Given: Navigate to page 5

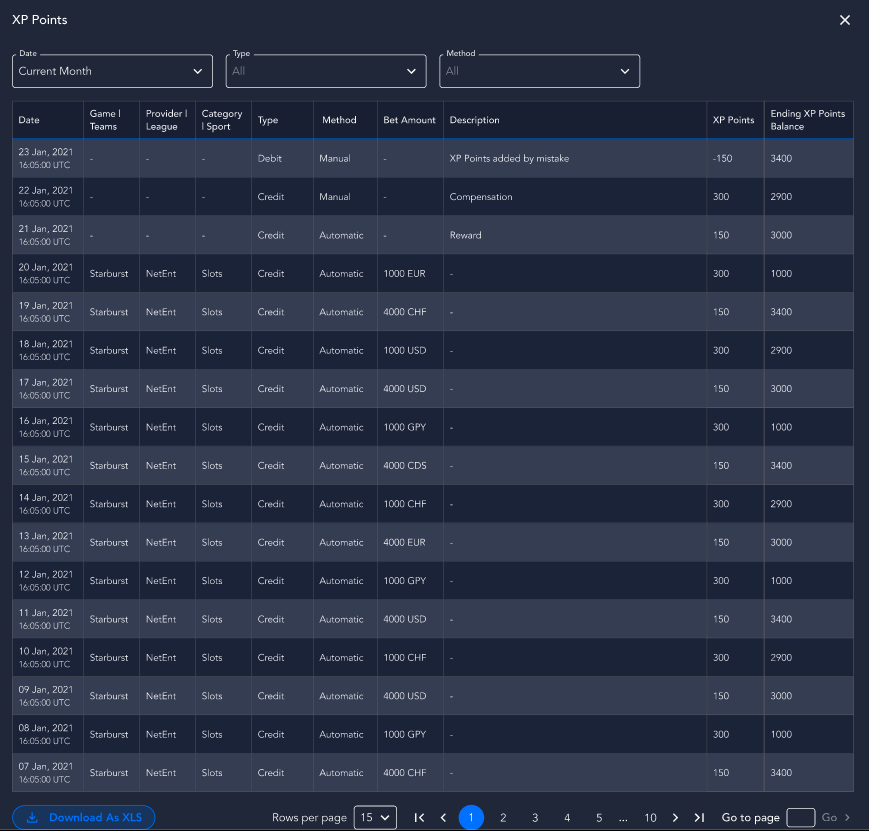Looking at the screenshot, I should point(599,818).
